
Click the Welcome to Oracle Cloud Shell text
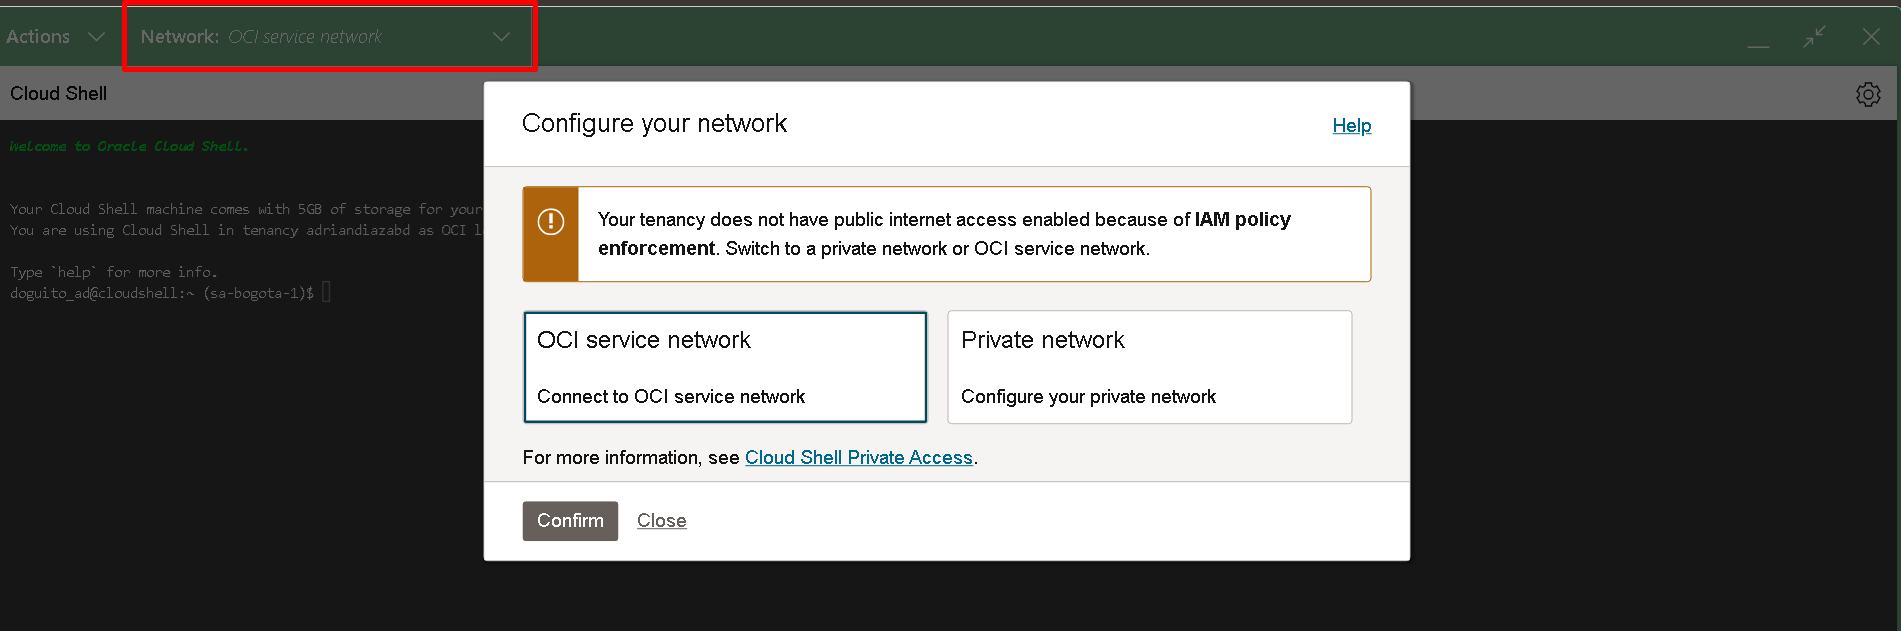129,147
